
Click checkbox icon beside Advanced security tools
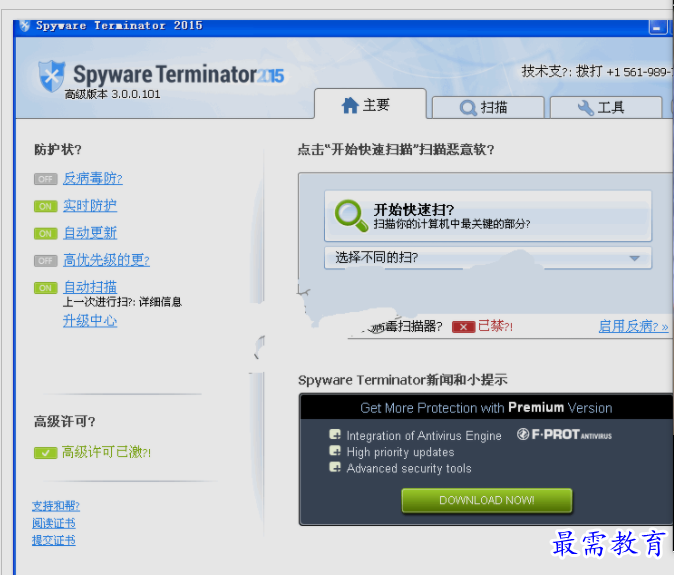(x=335, y=467)
